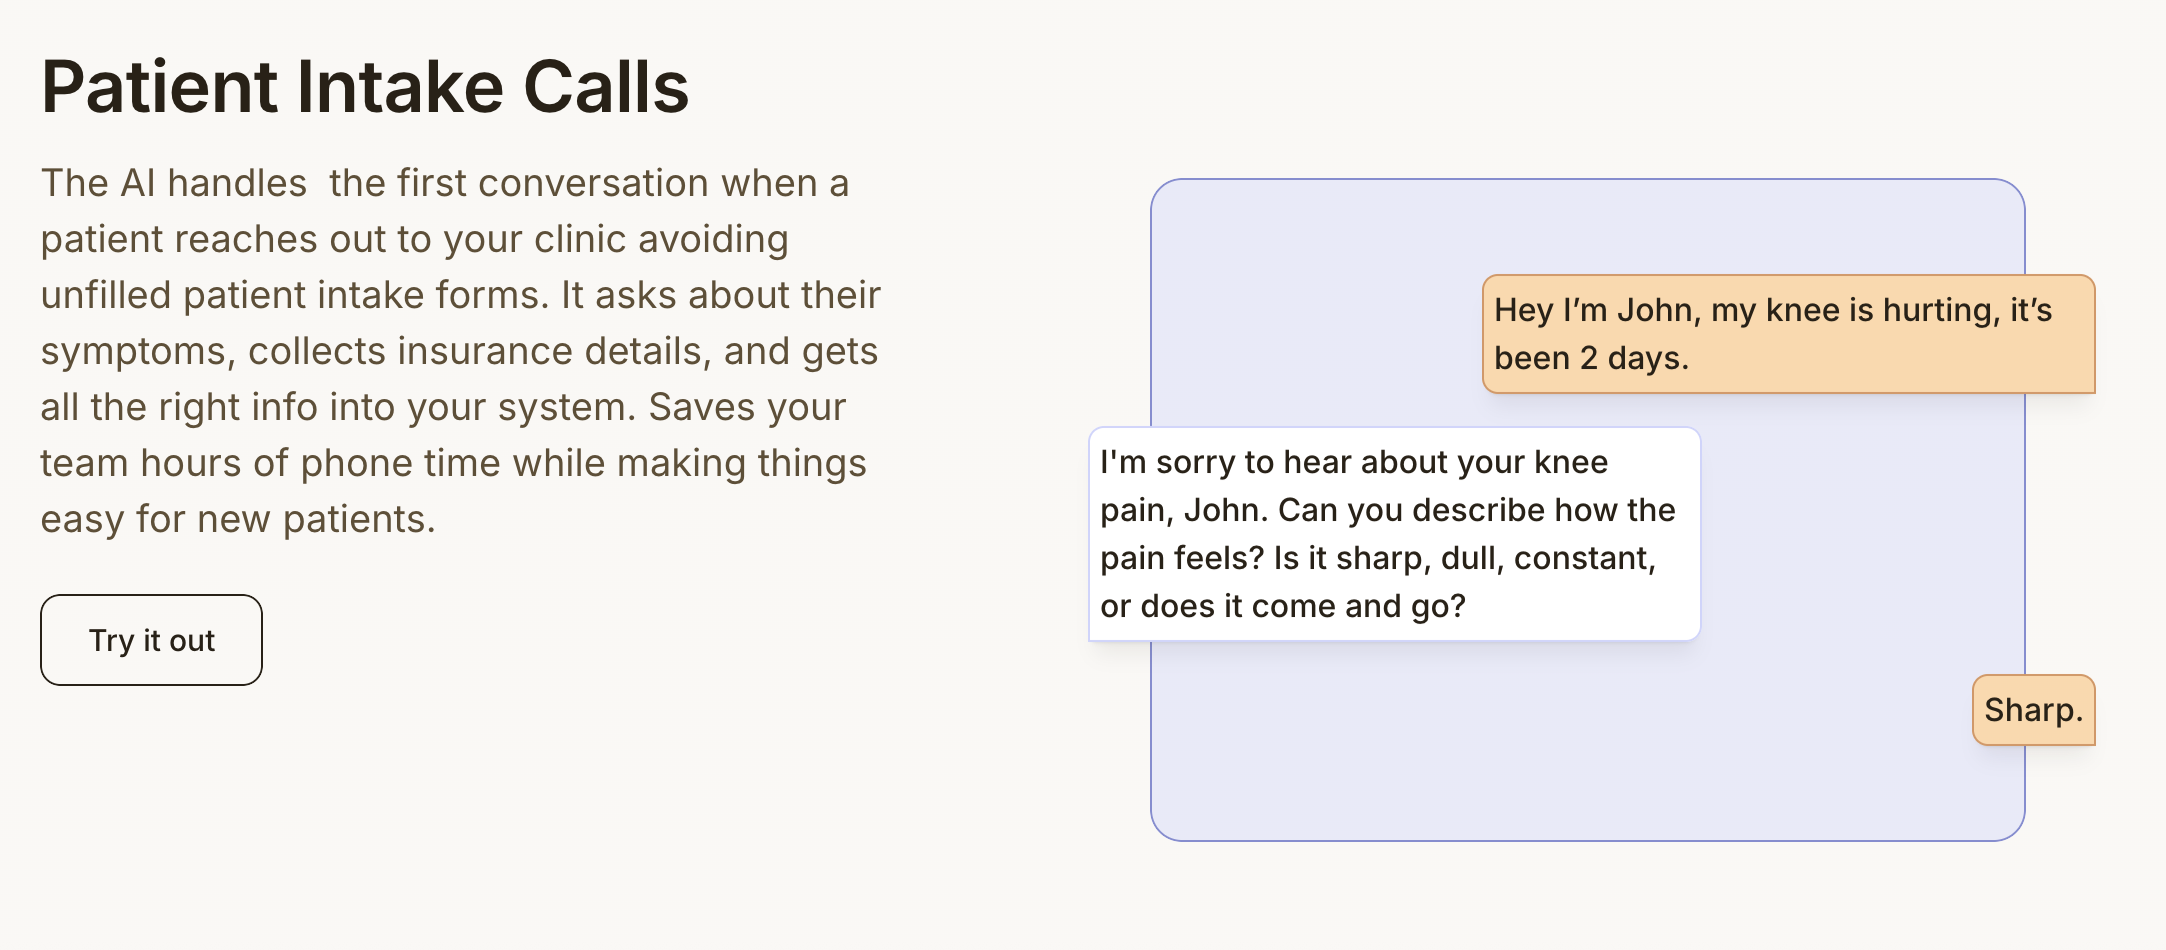This screenshot has height=950, width=2166.
Task: Click the "Try it out" button
Action: pos(151,640)
